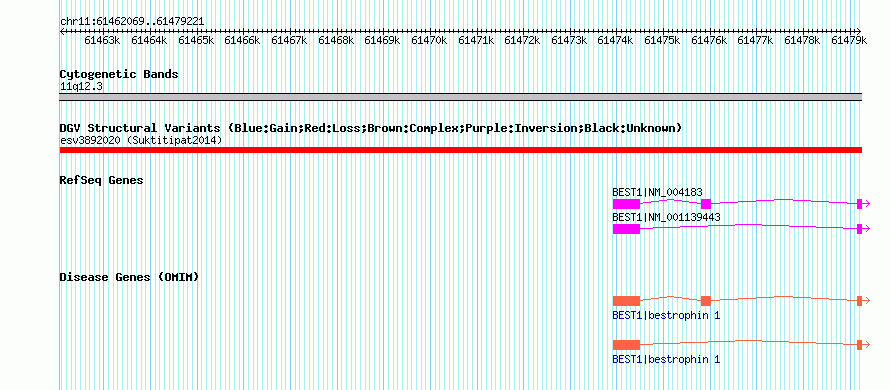This screenshot has width=890, height=390.
Task: Click the large first exon of NM_004183
Action: (626, 204)
